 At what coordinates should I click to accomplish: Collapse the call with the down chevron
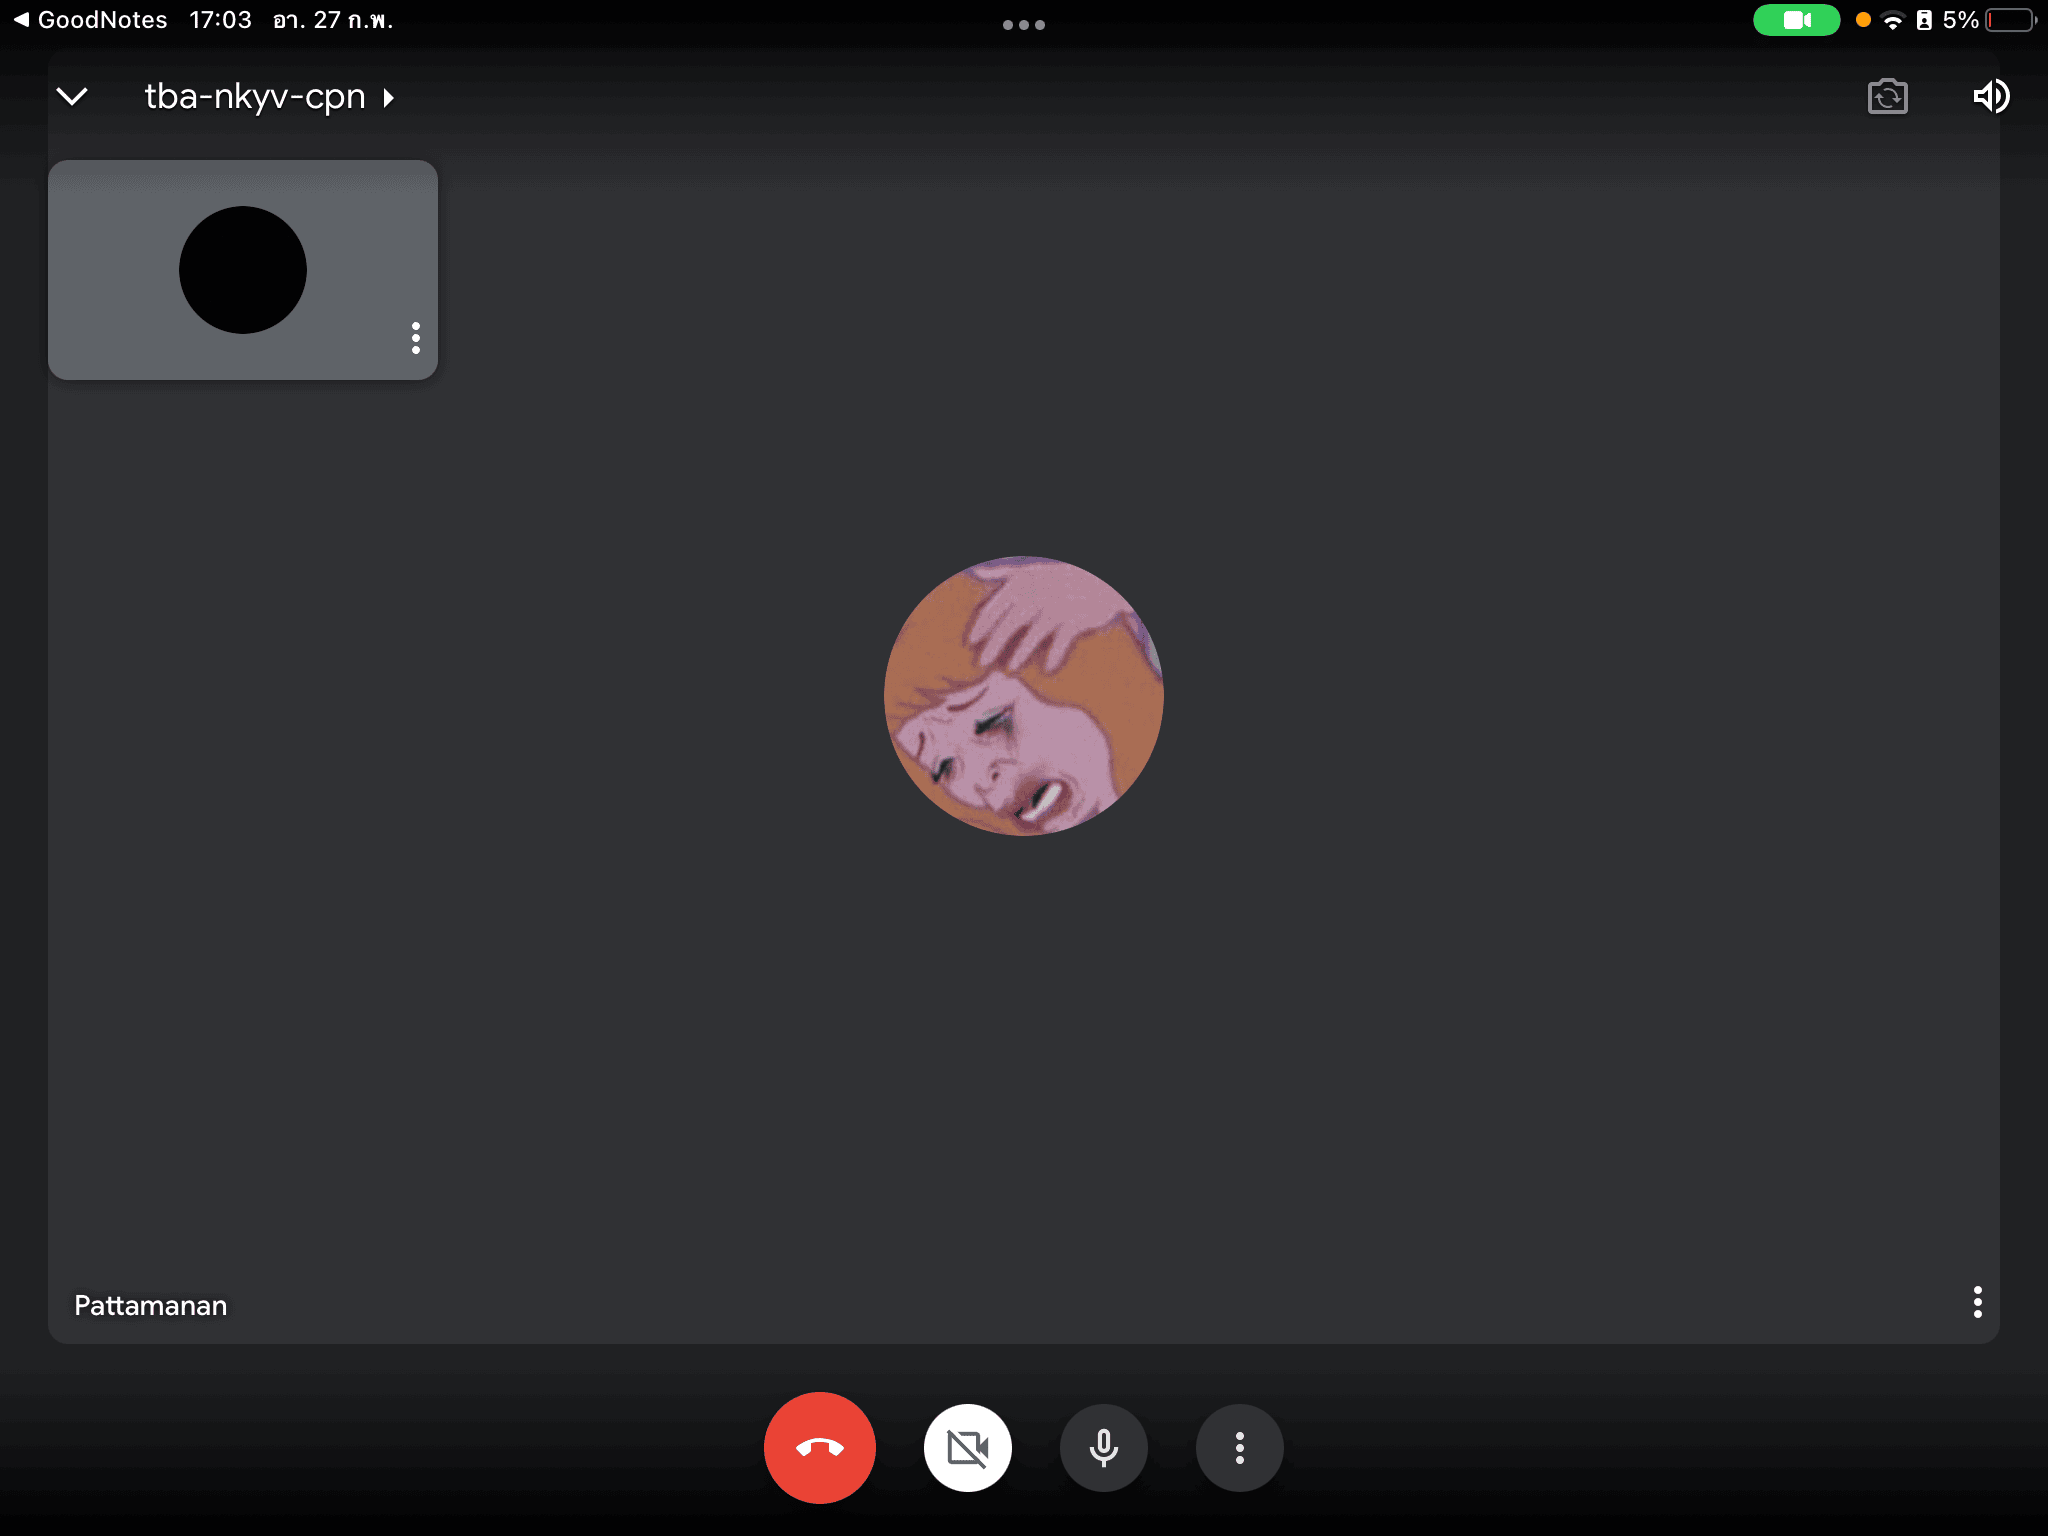point(72,97)
